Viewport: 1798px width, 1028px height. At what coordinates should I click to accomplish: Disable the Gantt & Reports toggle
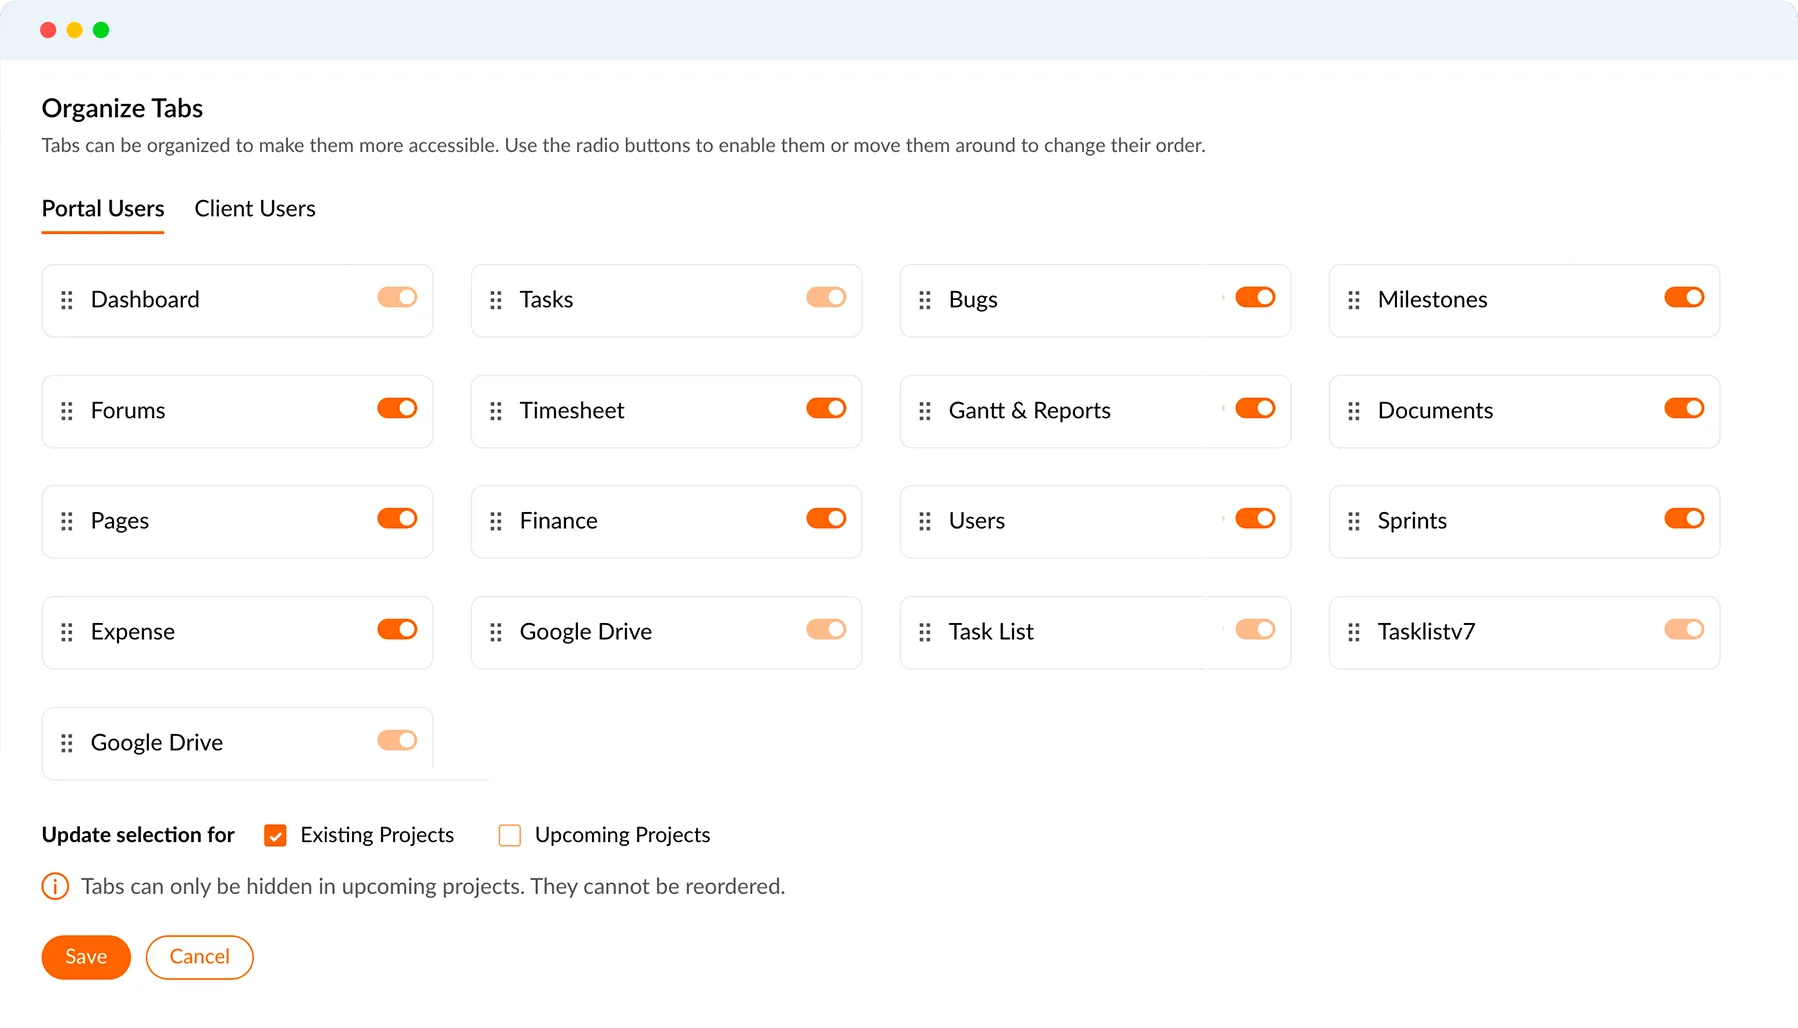tap(1255, 408)
